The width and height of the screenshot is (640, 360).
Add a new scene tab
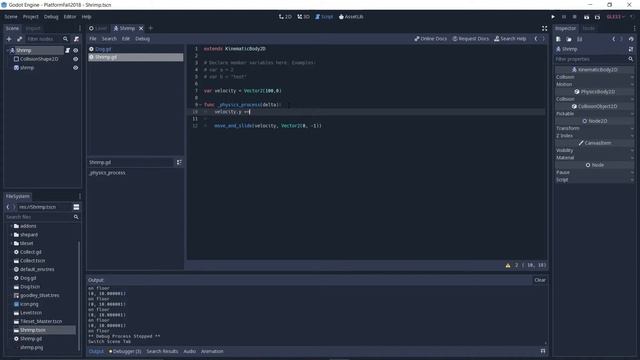[x=151, y=28]
